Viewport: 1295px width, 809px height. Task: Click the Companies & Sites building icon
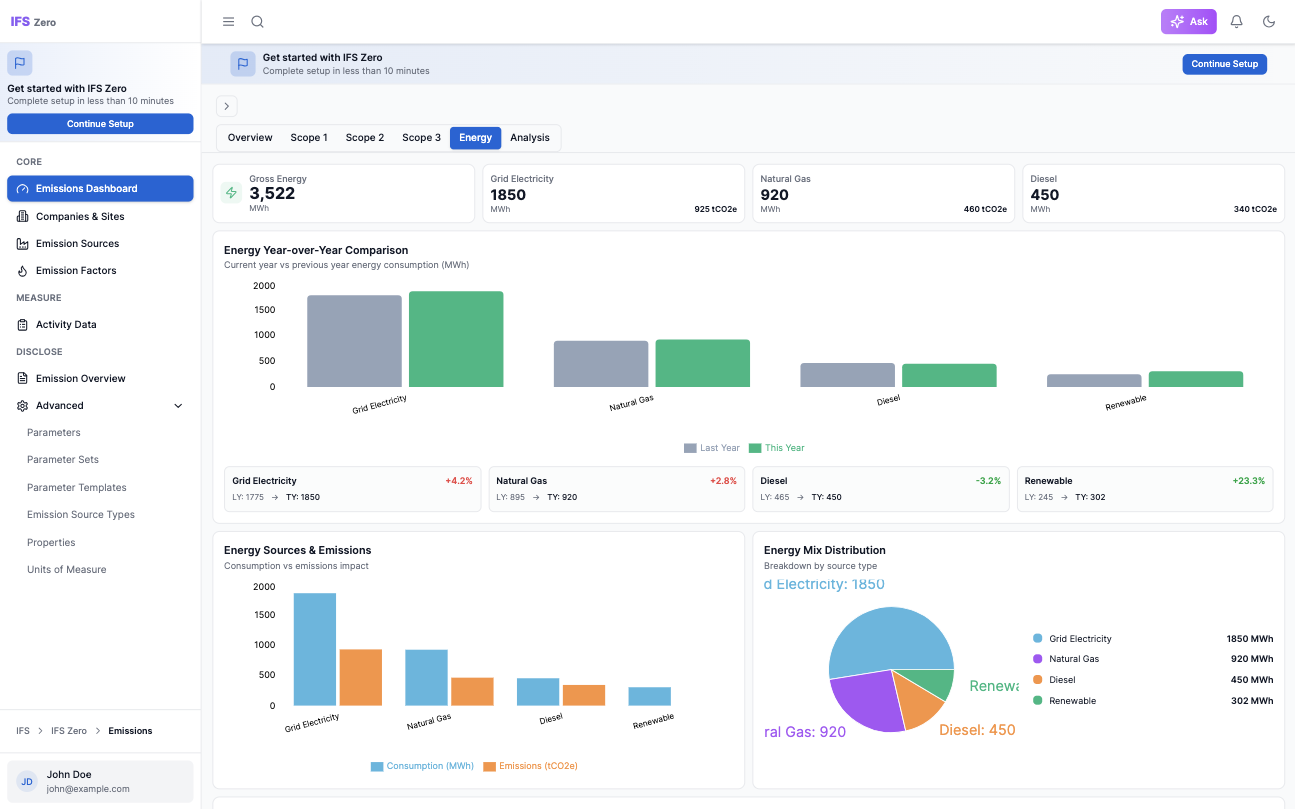click(x=22, y=216)
